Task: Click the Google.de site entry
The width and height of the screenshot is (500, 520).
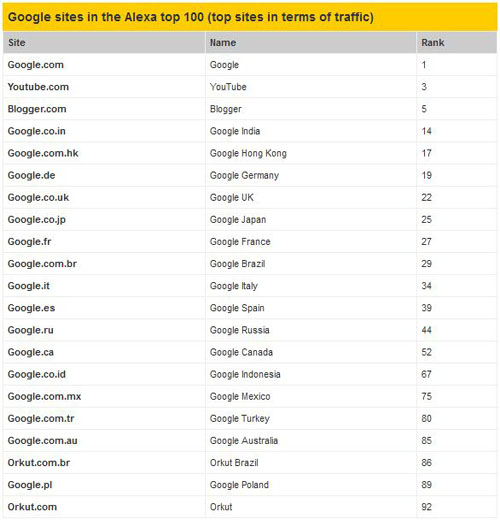Action: pos(31,175)
